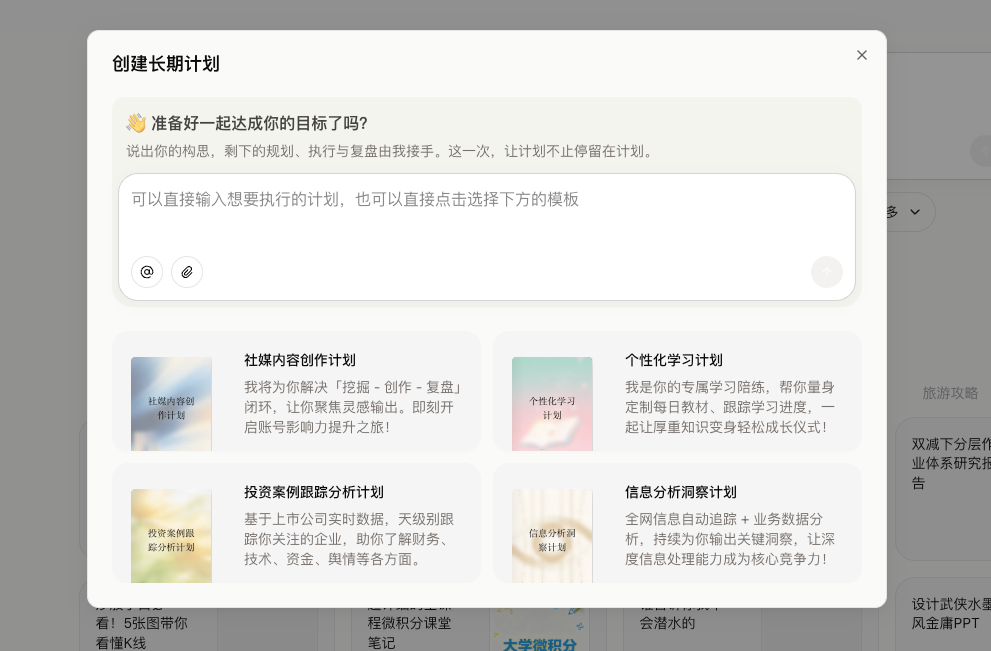Click the paperclip attachment icon
The image size is (991, 651).
click(187, 272)
